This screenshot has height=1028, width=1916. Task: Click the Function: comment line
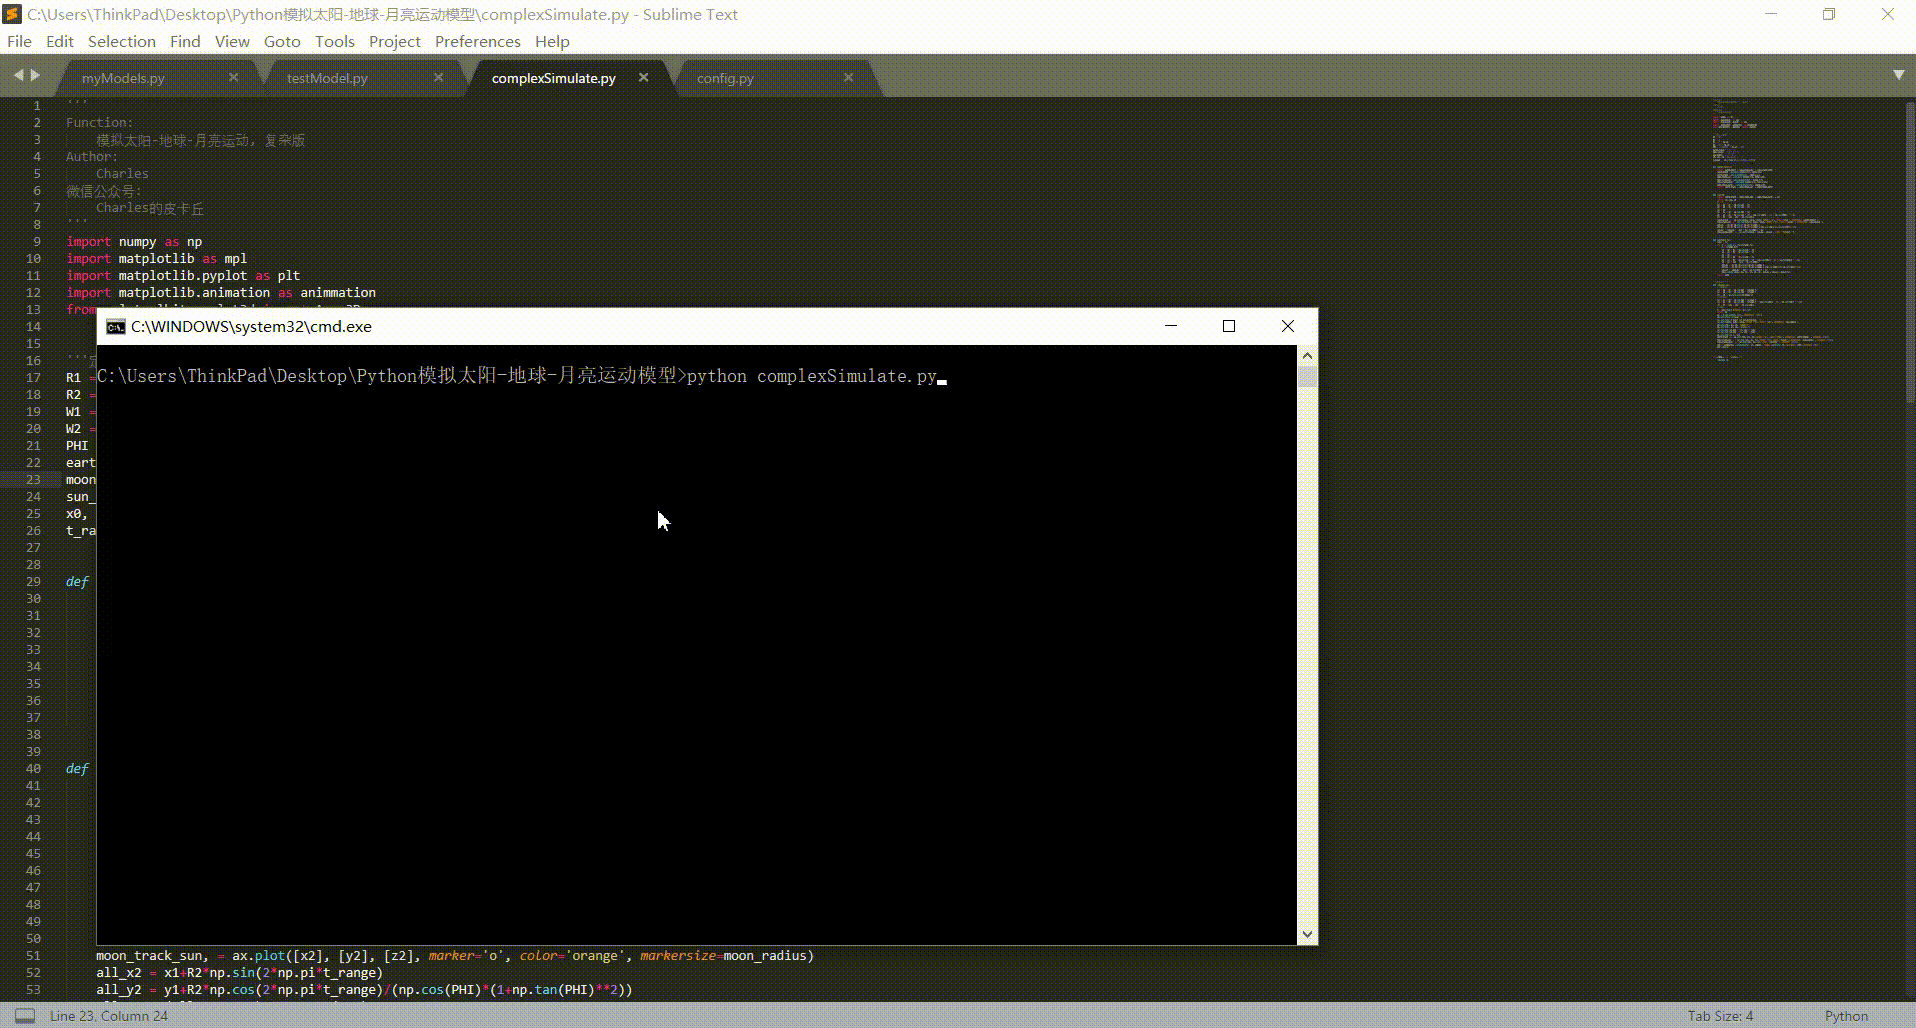[x=99, y=122]
